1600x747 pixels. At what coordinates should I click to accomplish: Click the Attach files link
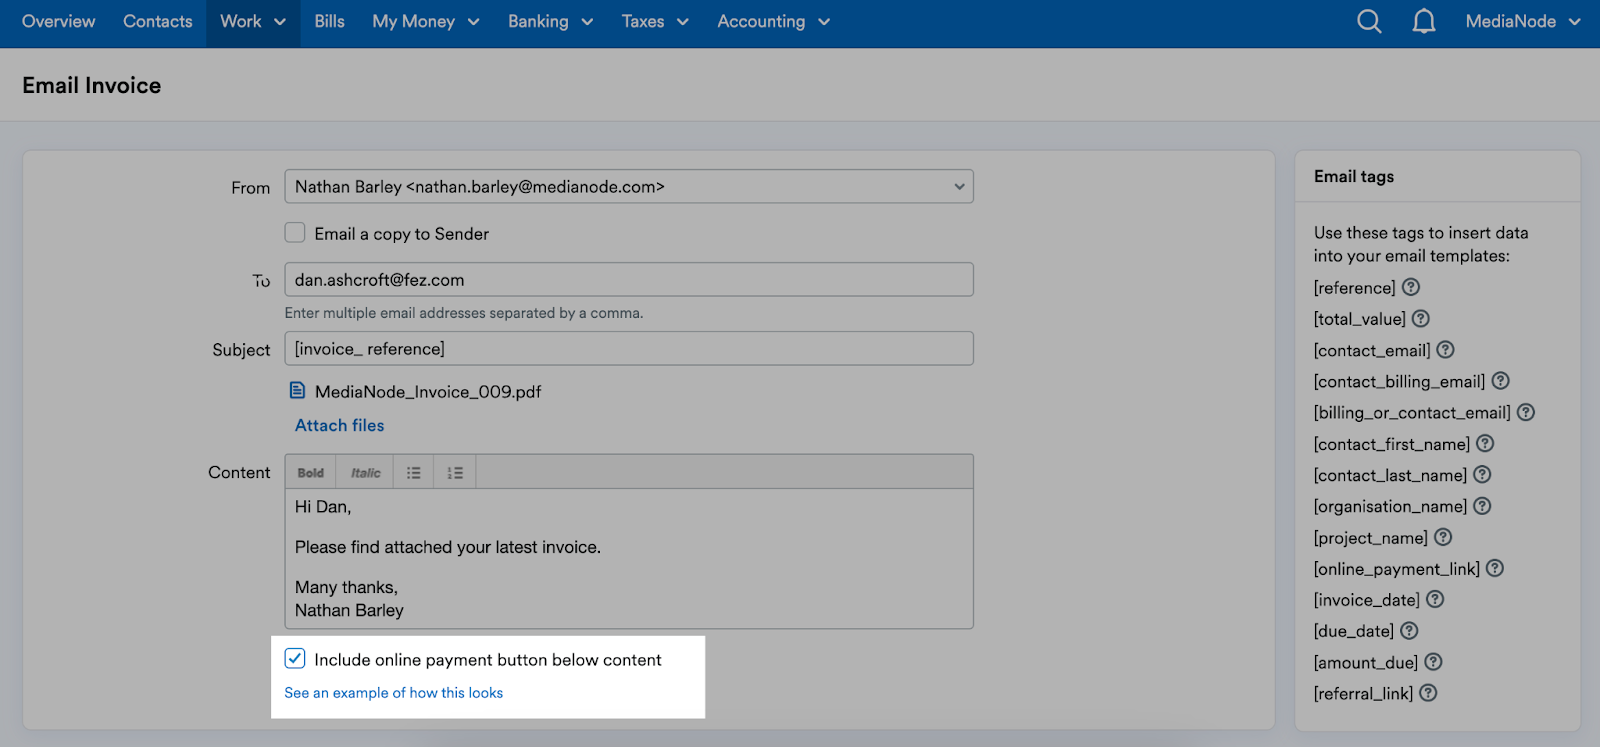point(339,425)
